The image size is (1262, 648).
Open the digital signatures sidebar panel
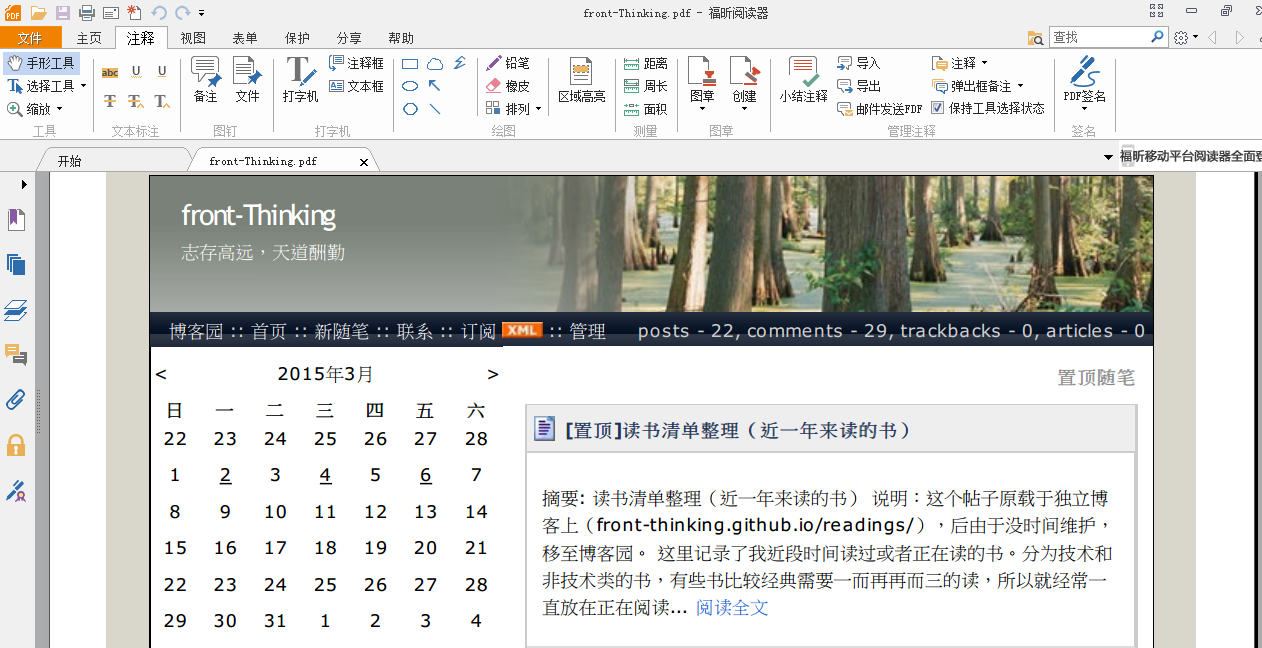16,490
